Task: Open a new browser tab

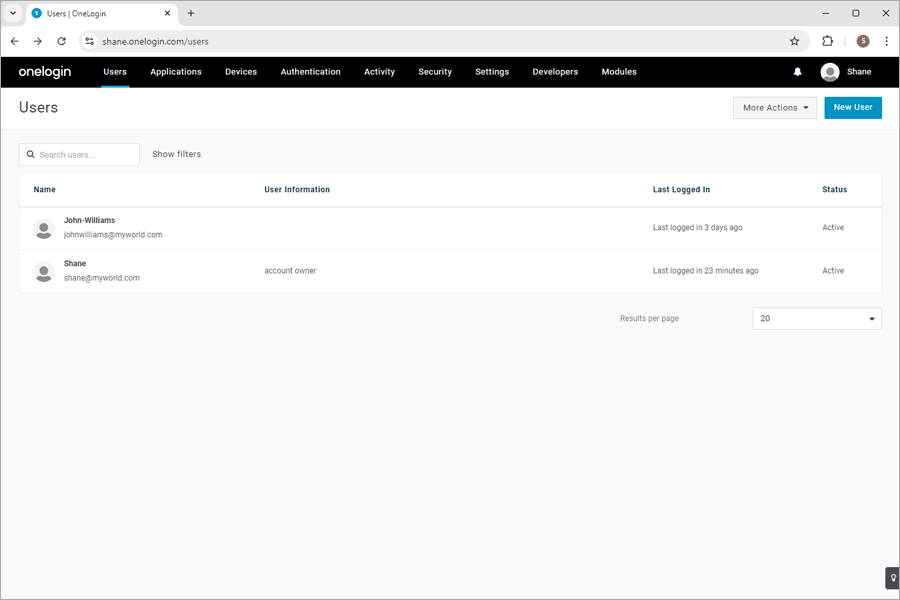Action: 191,13
